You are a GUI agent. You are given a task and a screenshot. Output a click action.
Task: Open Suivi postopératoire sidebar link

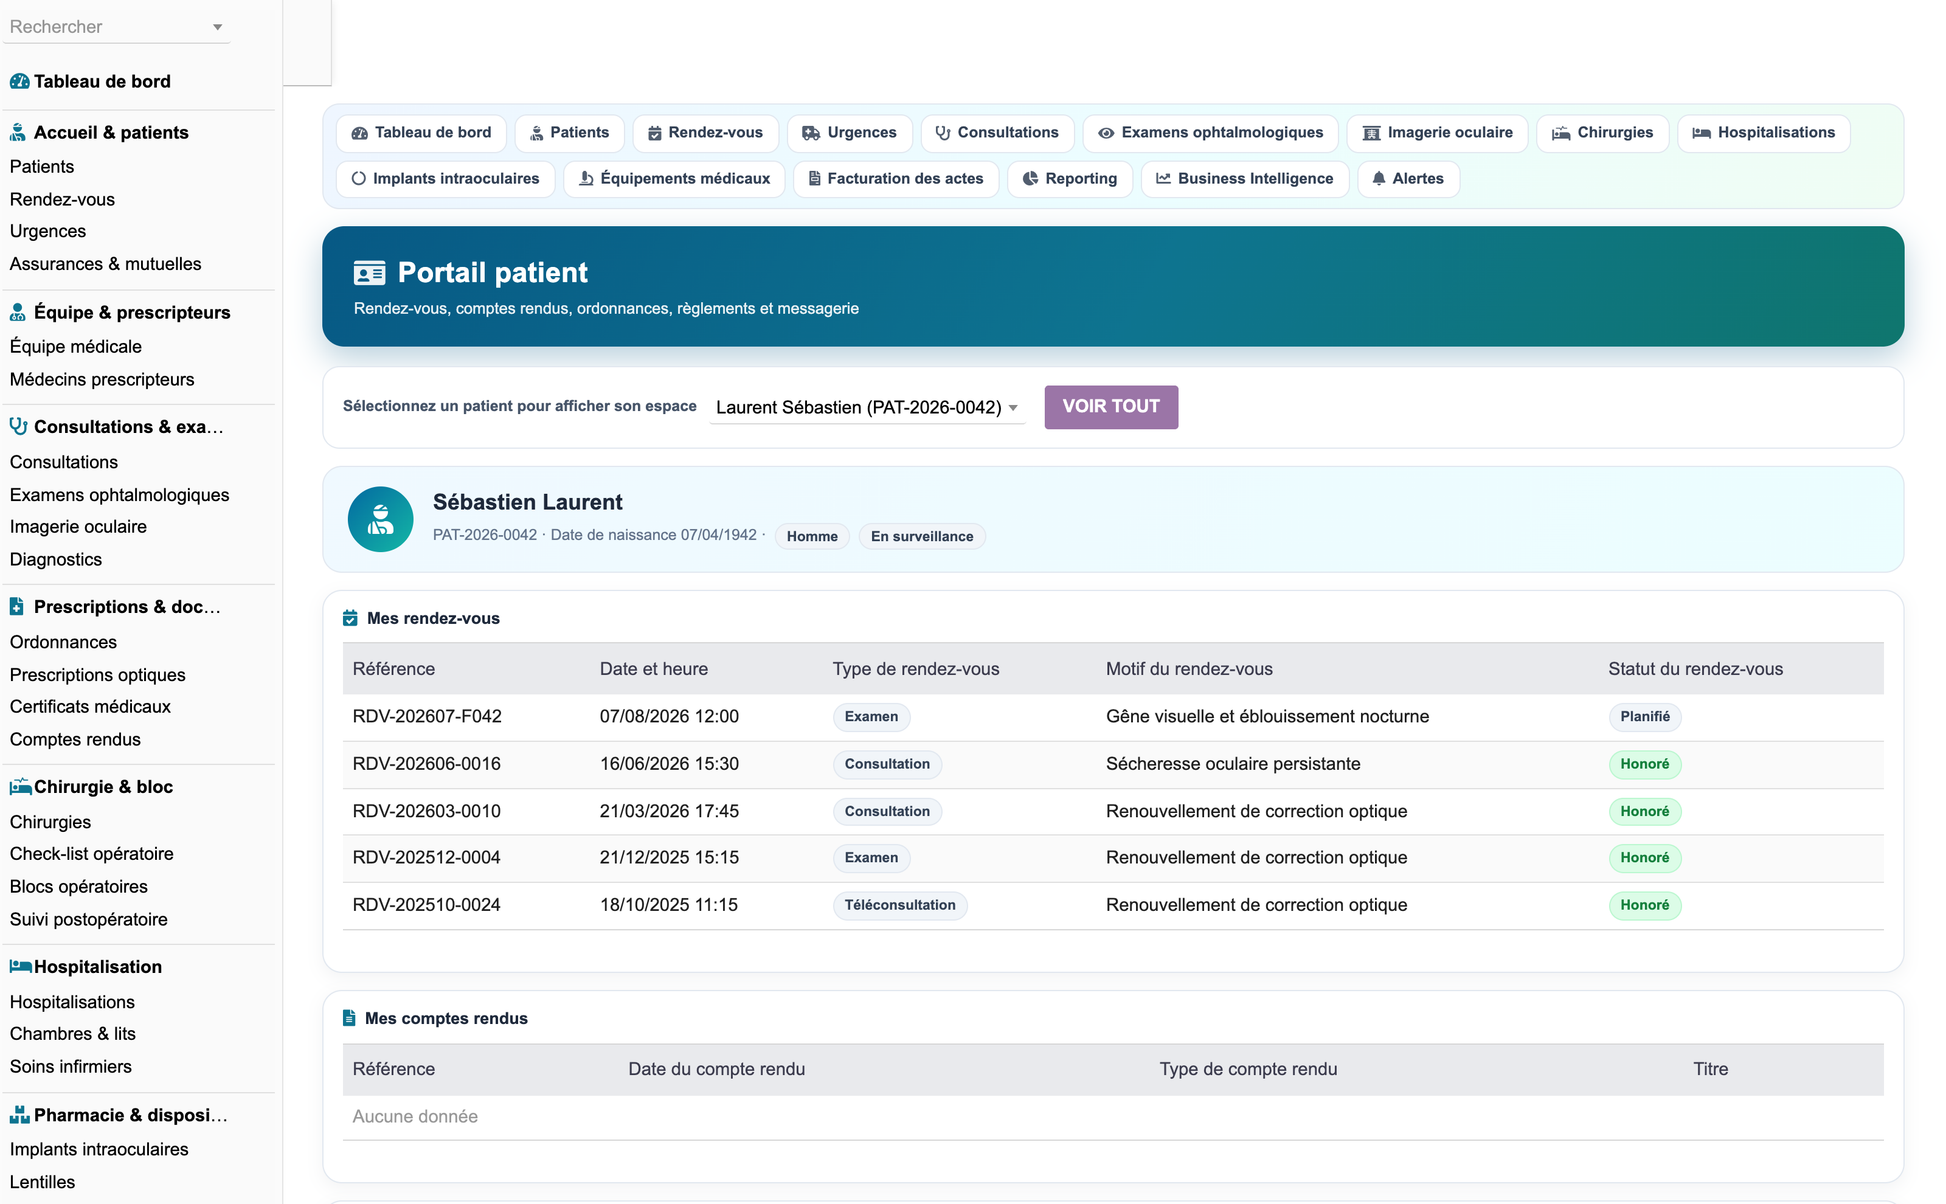(x=88, y=920)
